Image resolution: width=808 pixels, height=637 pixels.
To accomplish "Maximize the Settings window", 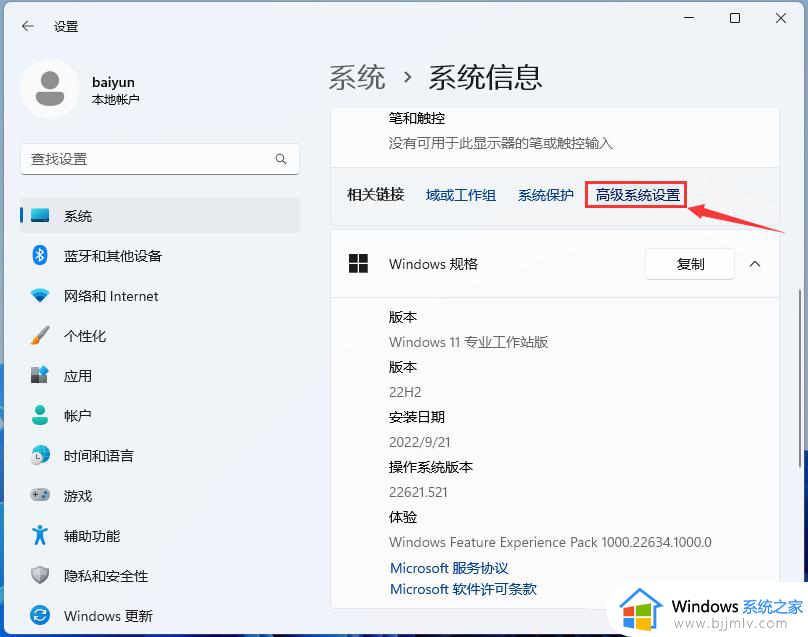I will point(735,18).
